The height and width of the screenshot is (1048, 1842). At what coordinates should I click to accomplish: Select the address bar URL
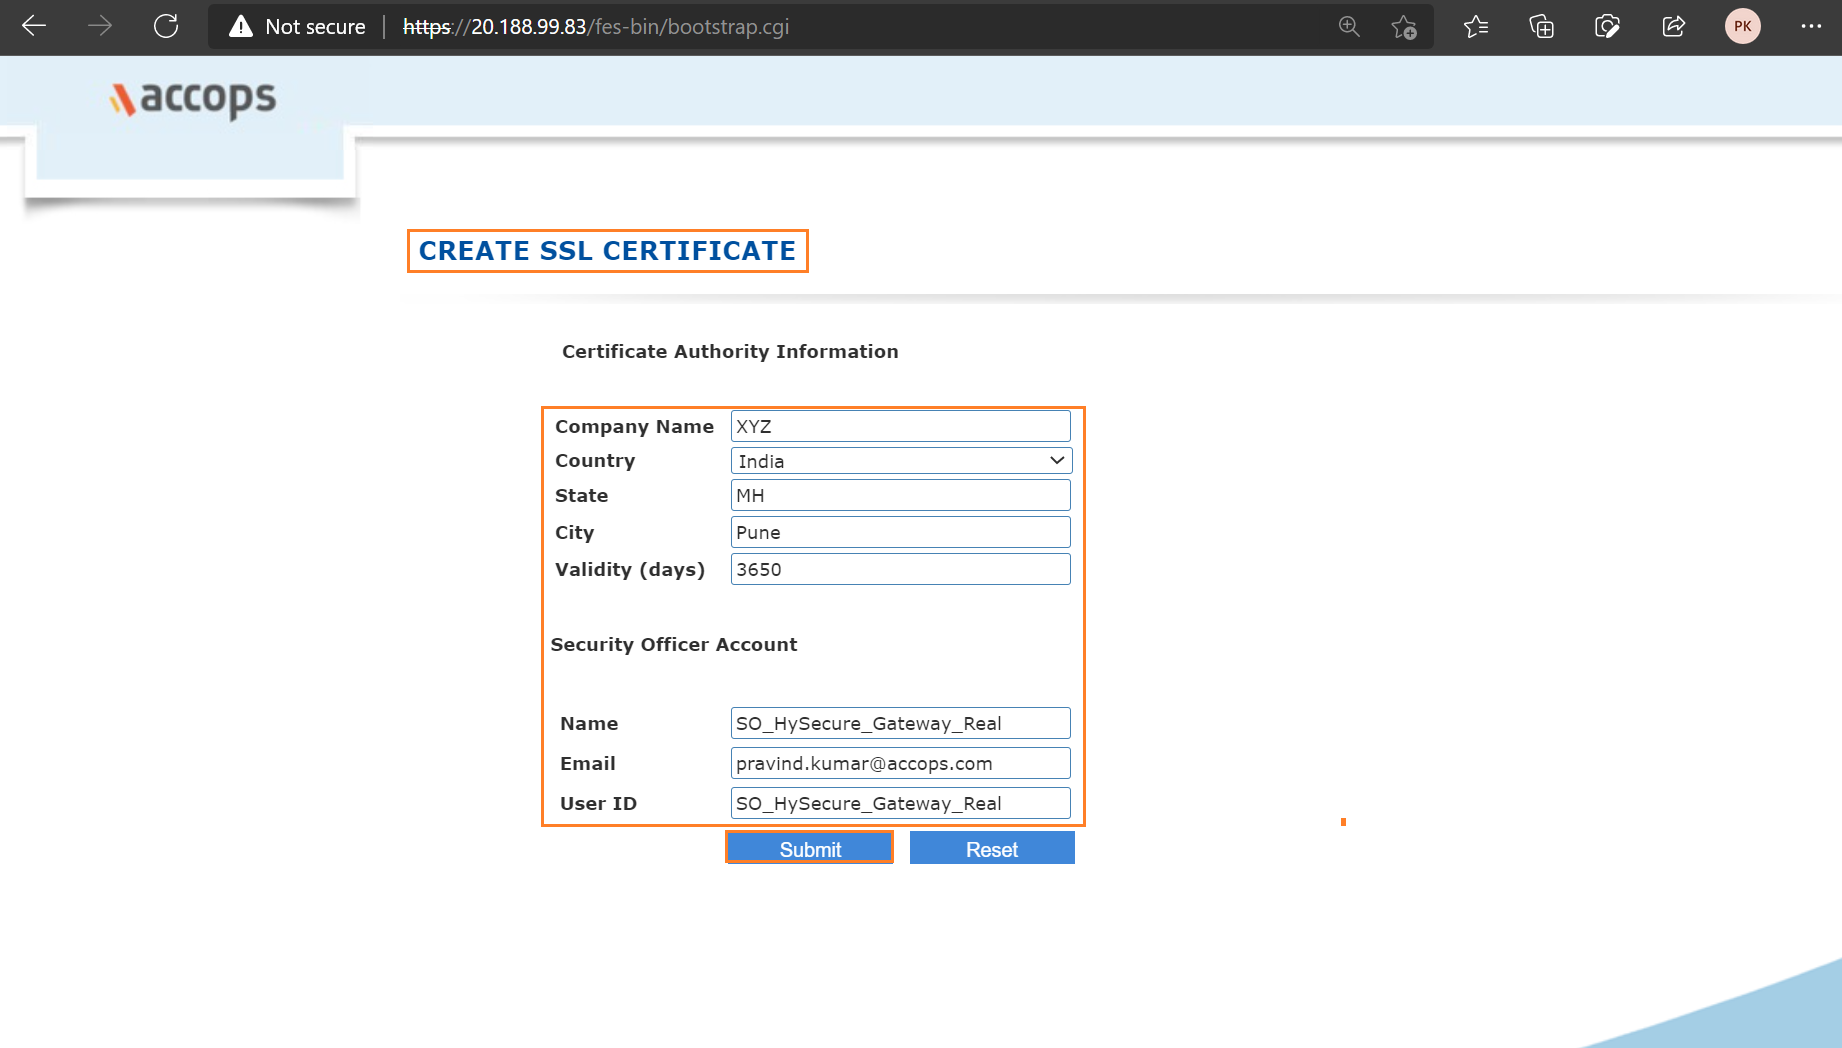point(596,27)
